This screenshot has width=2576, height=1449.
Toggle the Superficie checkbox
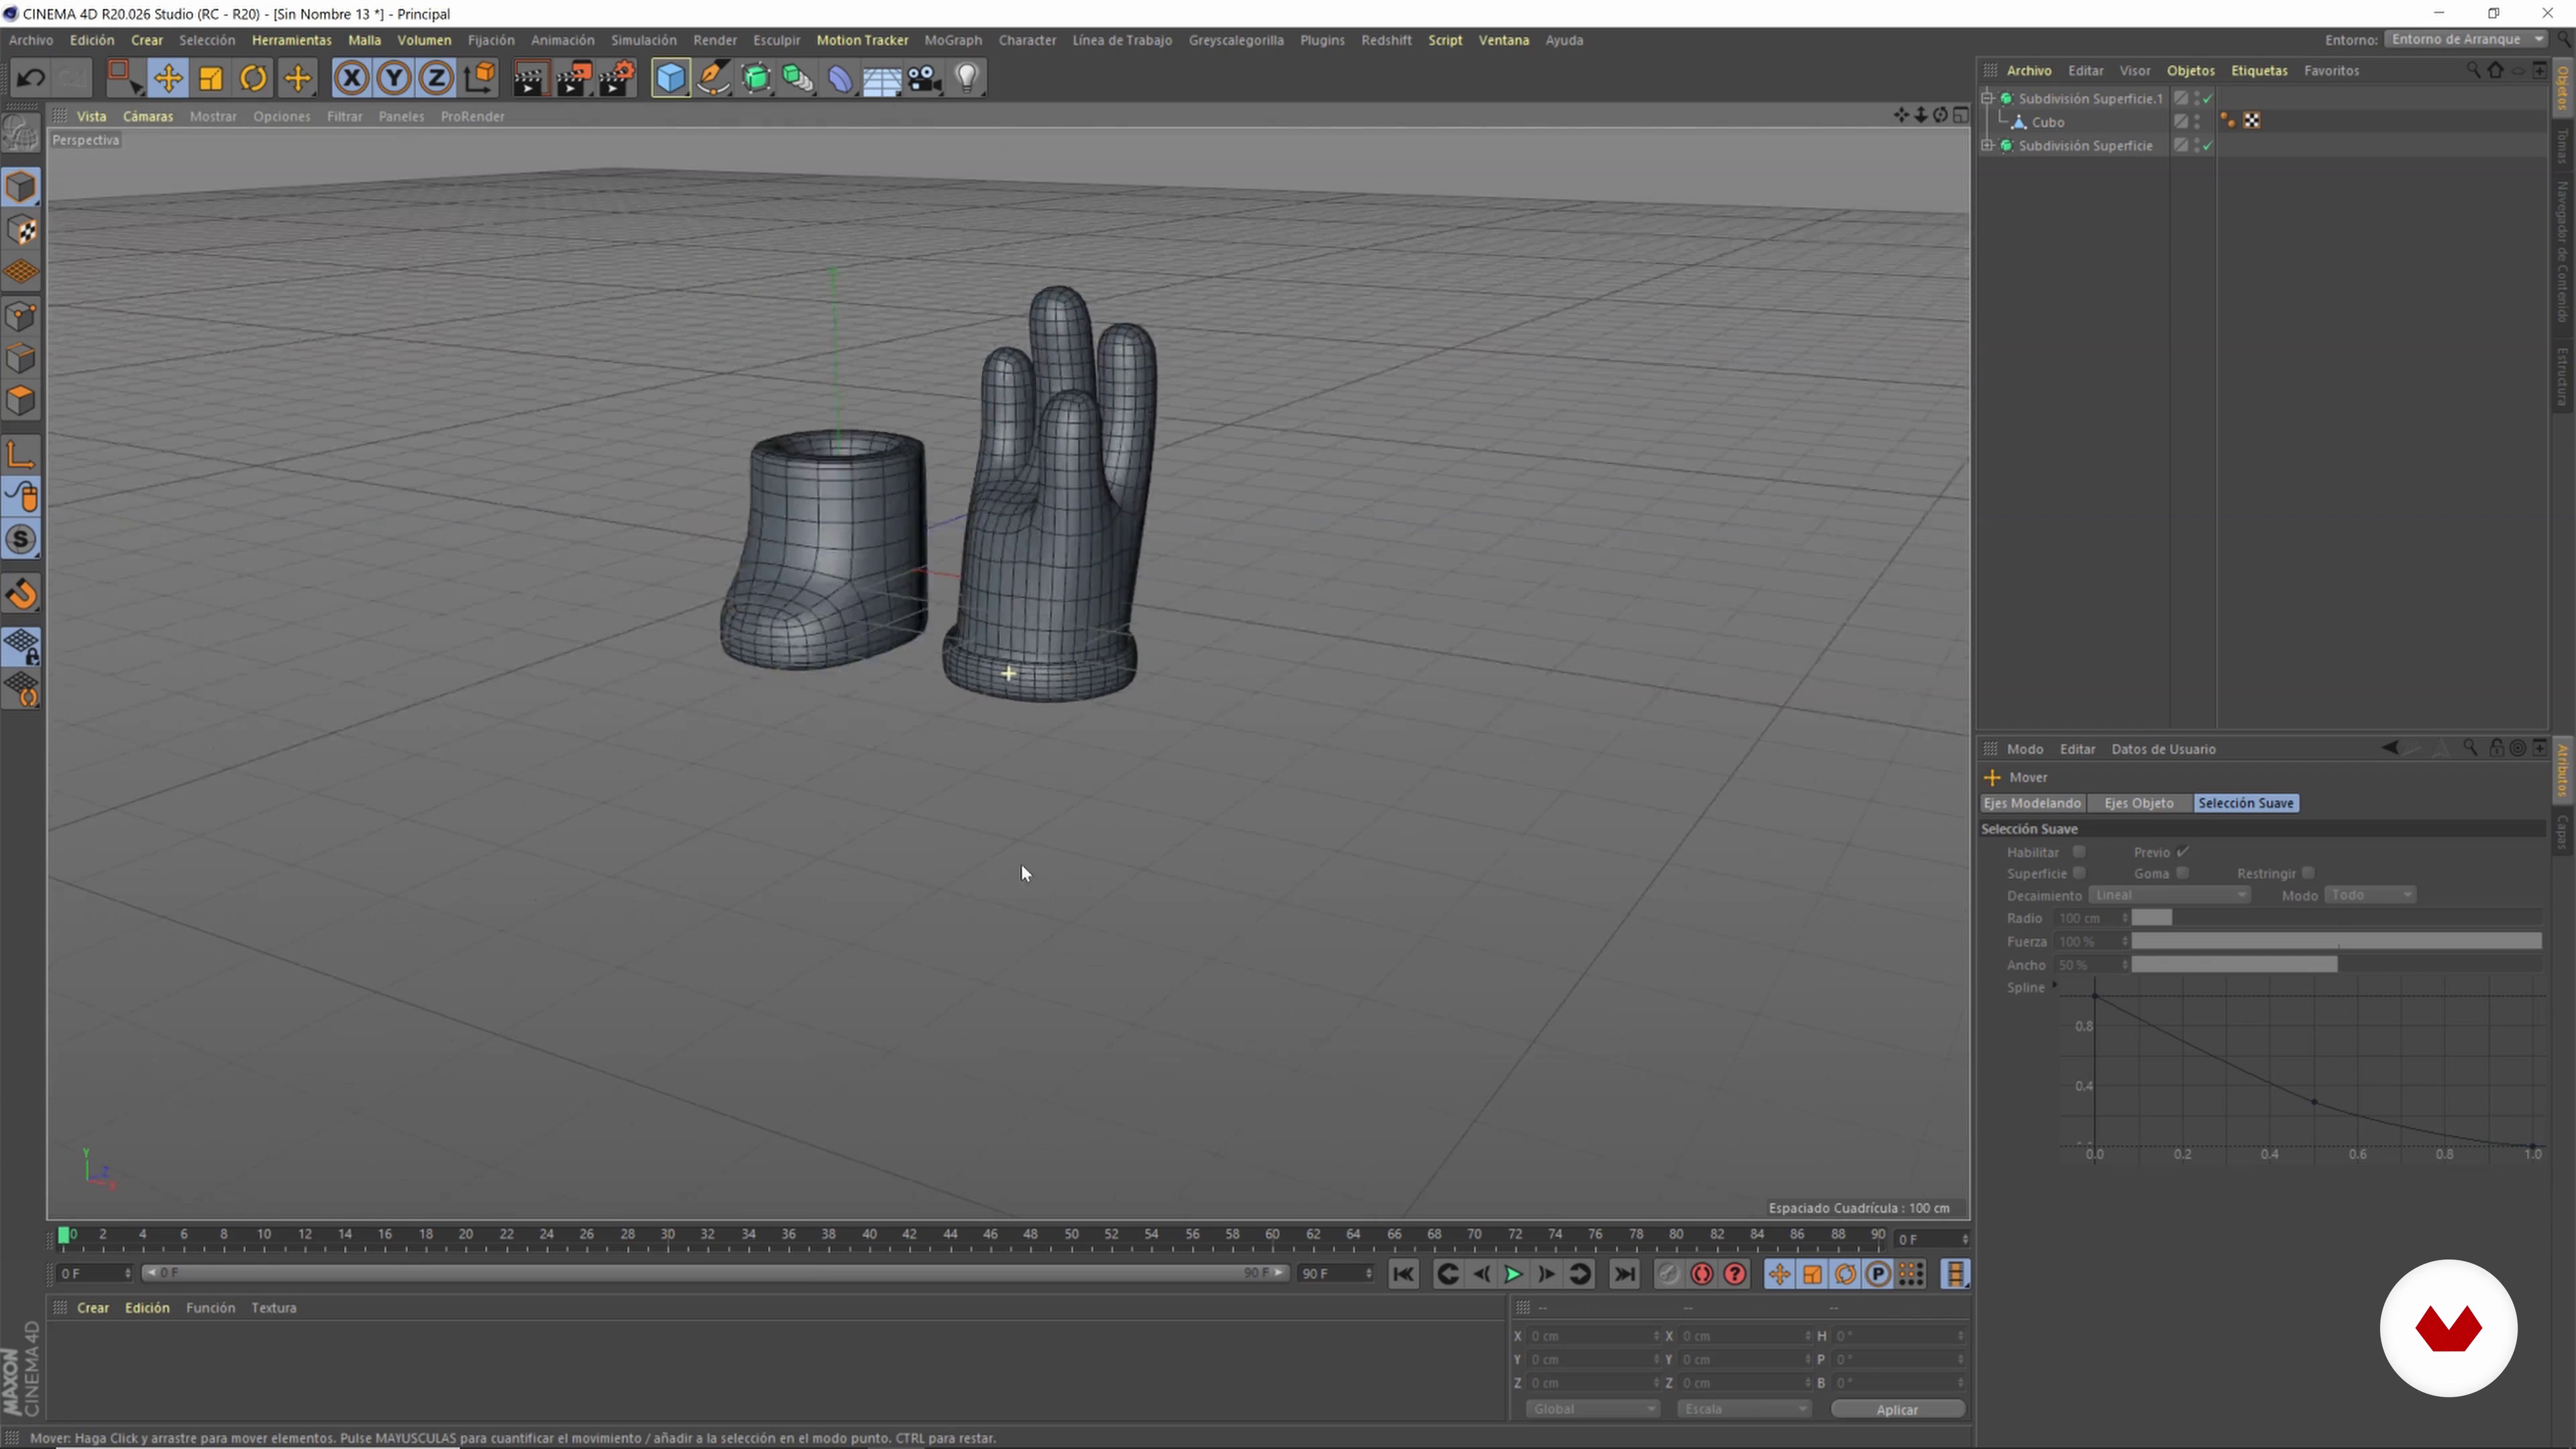tap(2079, 873)
